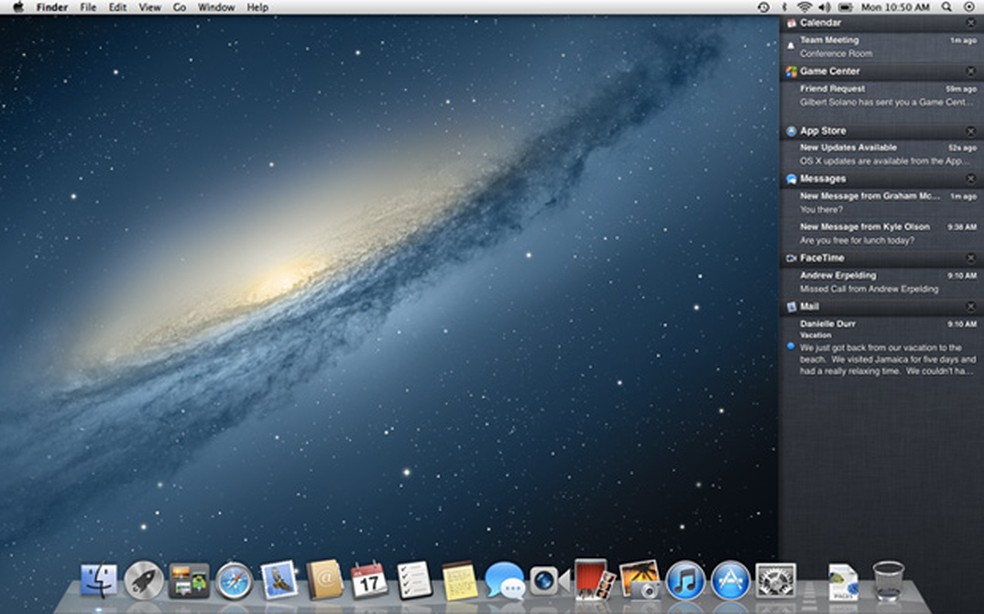
Task: Dismiss the Mail notification group
Action: (971, 306)
